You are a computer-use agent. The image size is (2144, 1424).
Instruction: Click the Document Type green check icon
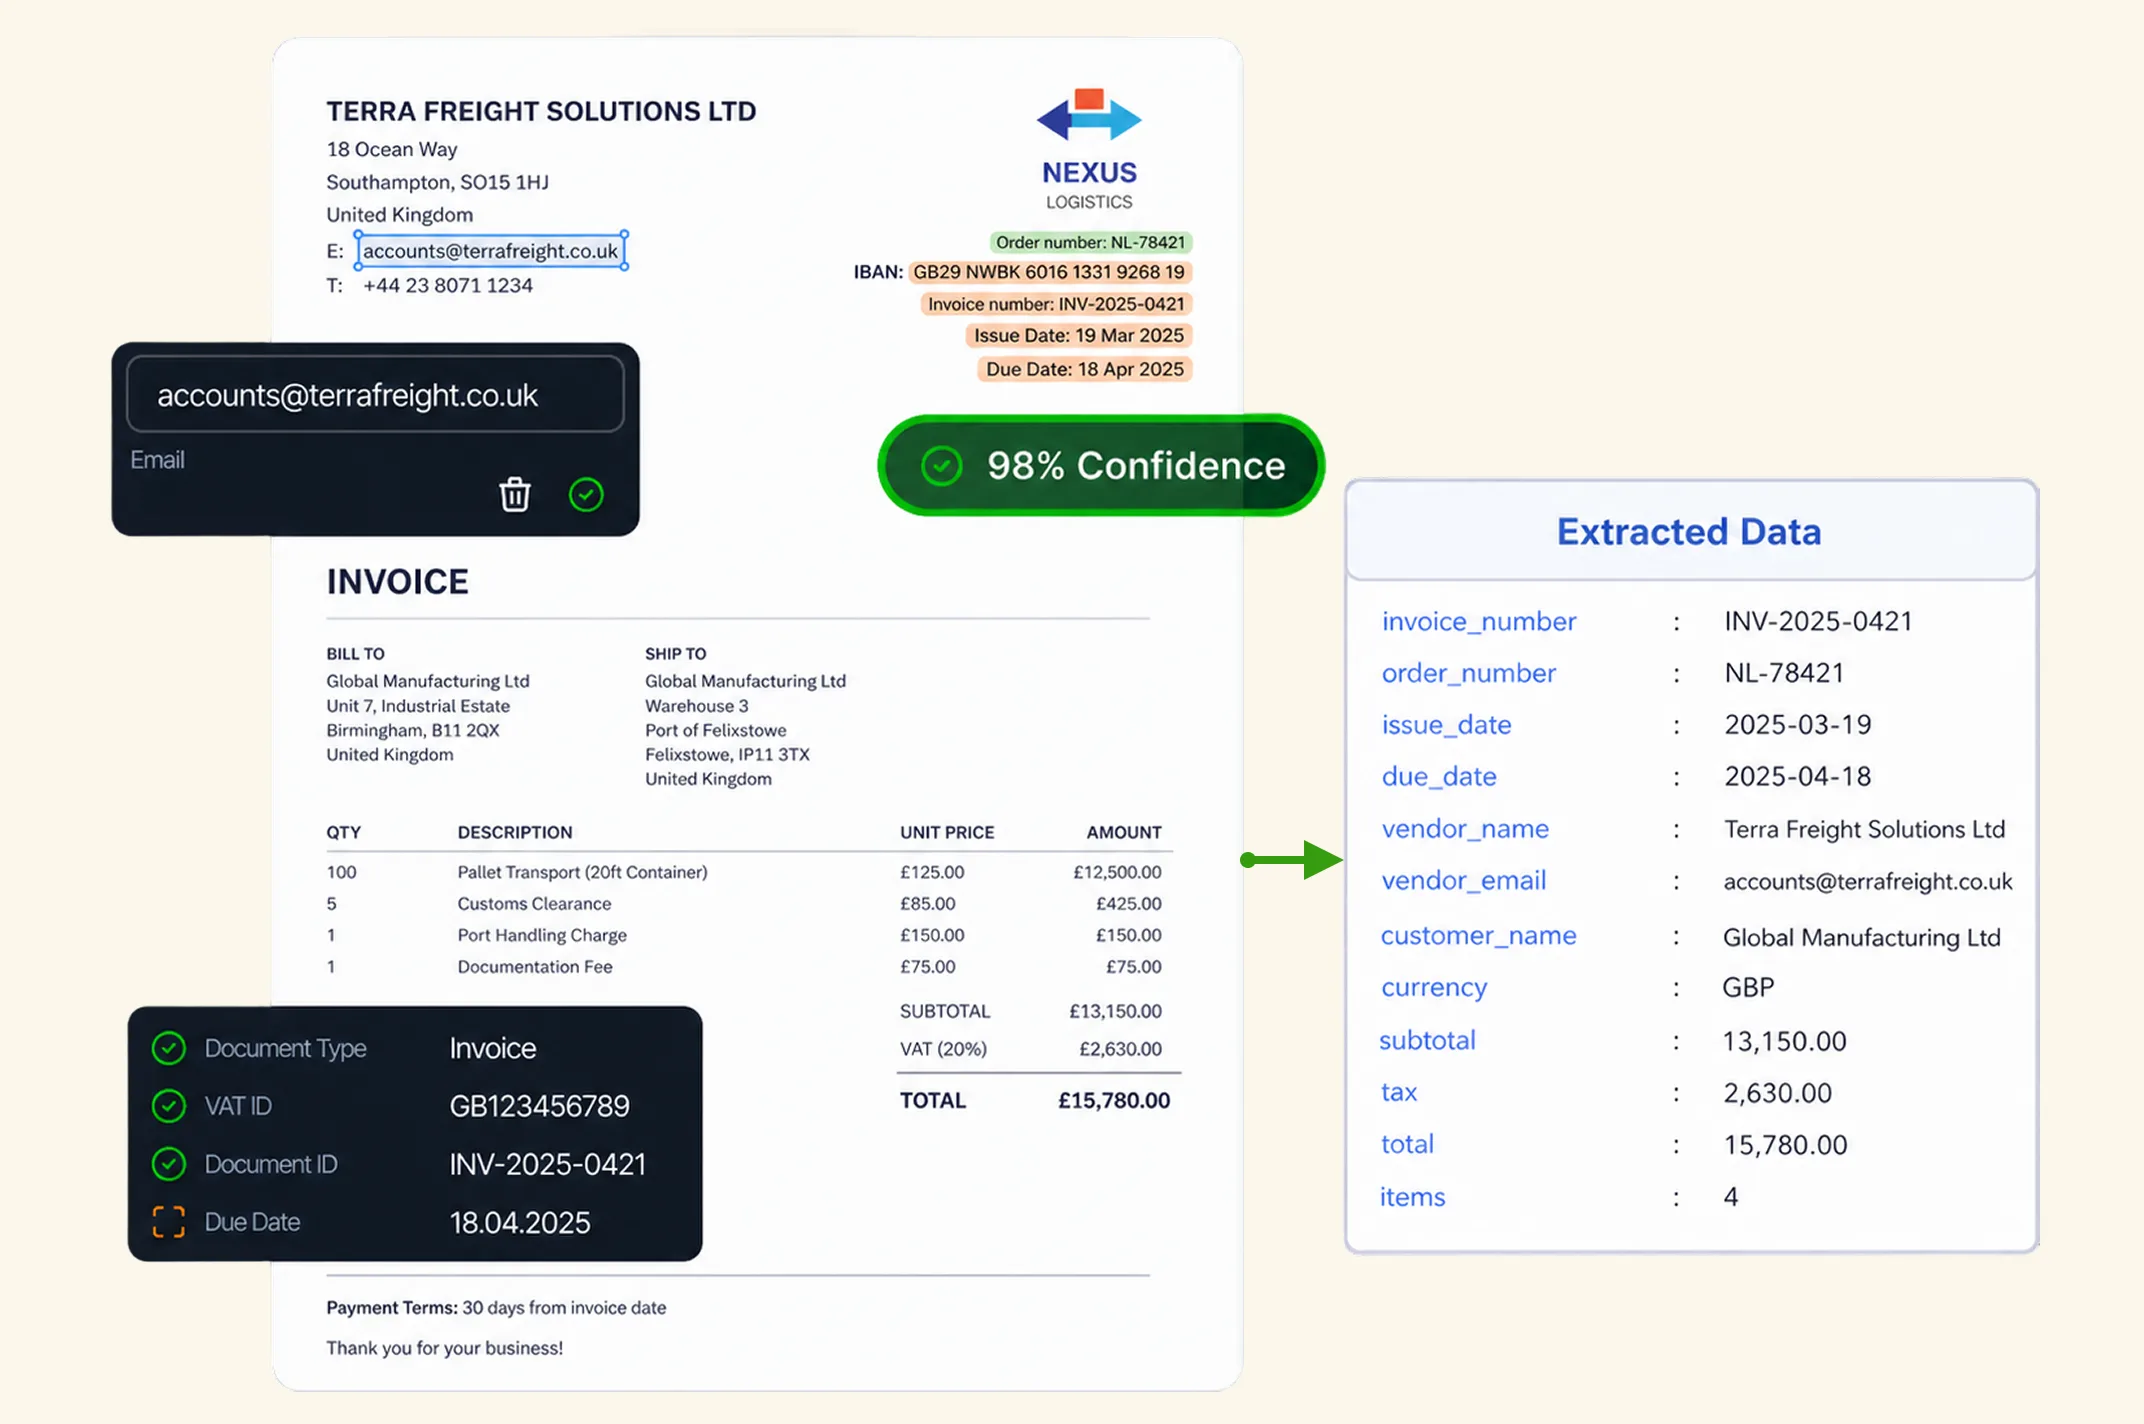[169, 1048]
